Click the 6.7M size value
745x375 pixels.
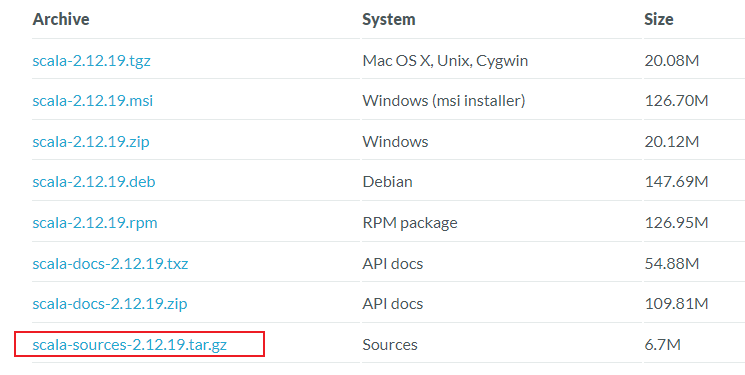point(662,345)
